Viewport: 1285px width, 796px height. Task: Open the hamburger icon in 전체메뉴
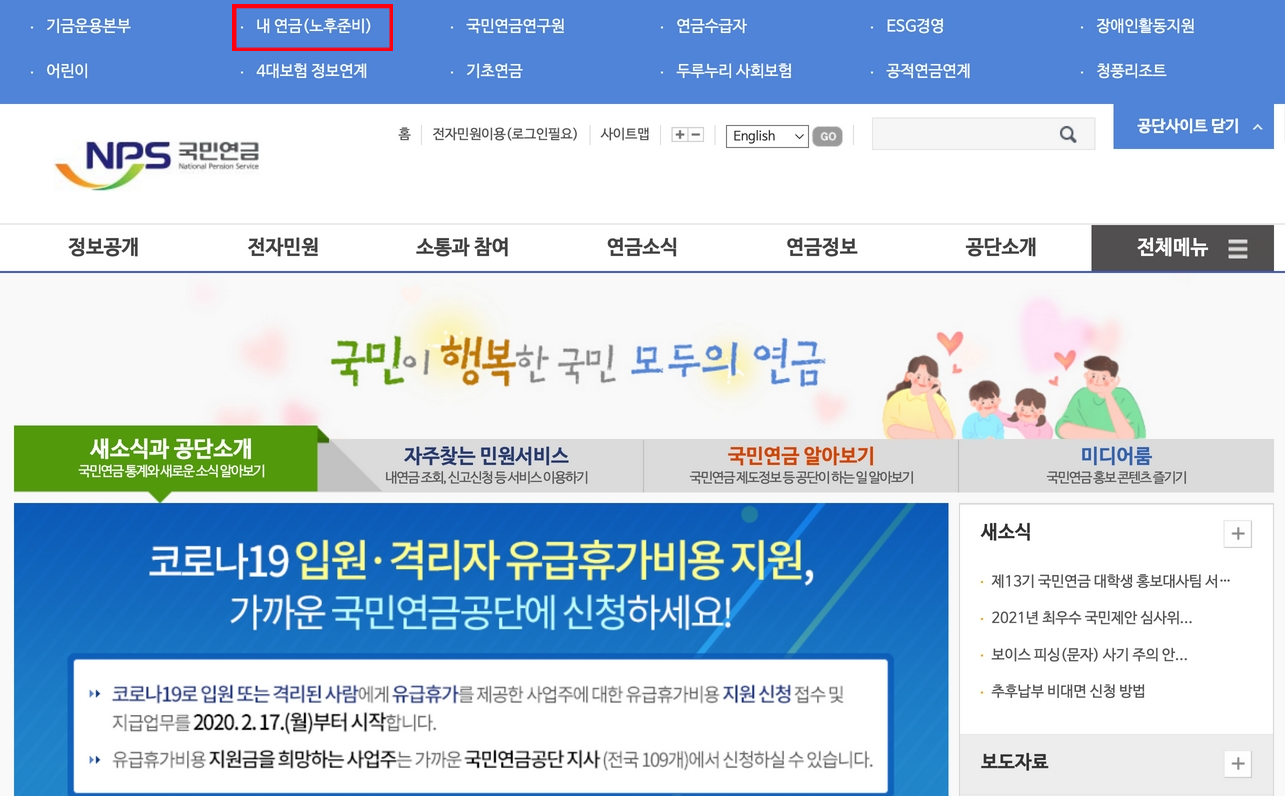[x=1238, y=248]
